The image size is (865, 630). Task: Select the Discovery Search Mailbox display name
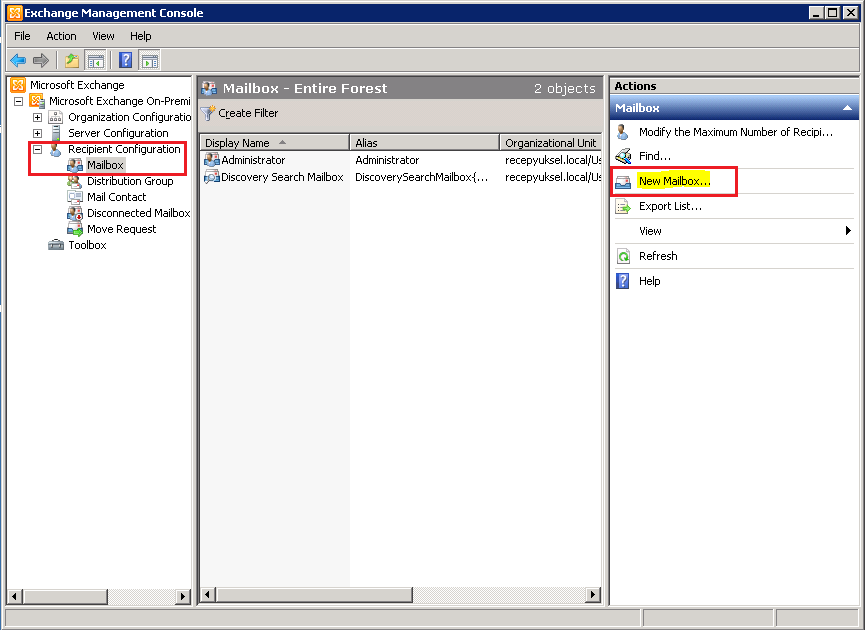click(282, 177)
